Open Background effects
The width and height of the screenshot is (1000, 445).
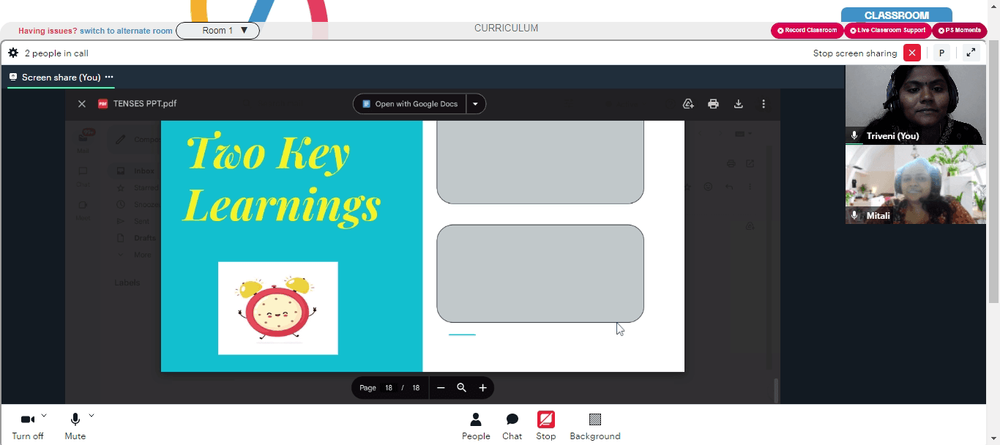point(595,427)
